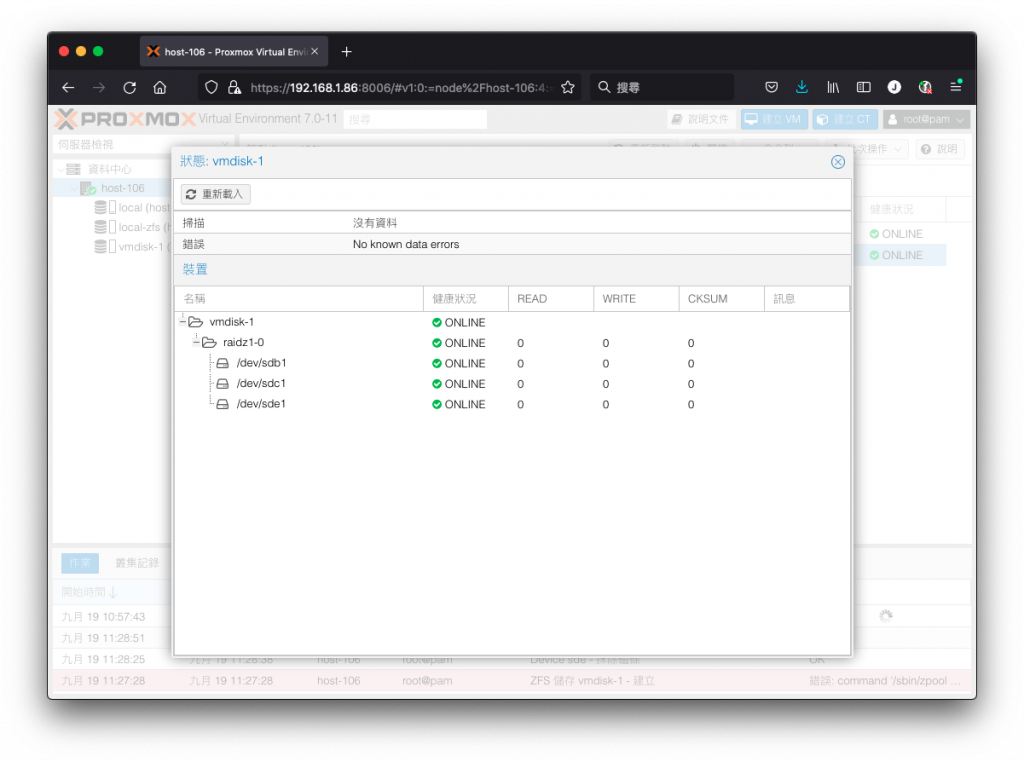Click the /dev/sde1 drive icon
1024x762 pixels.
point(223,404)
